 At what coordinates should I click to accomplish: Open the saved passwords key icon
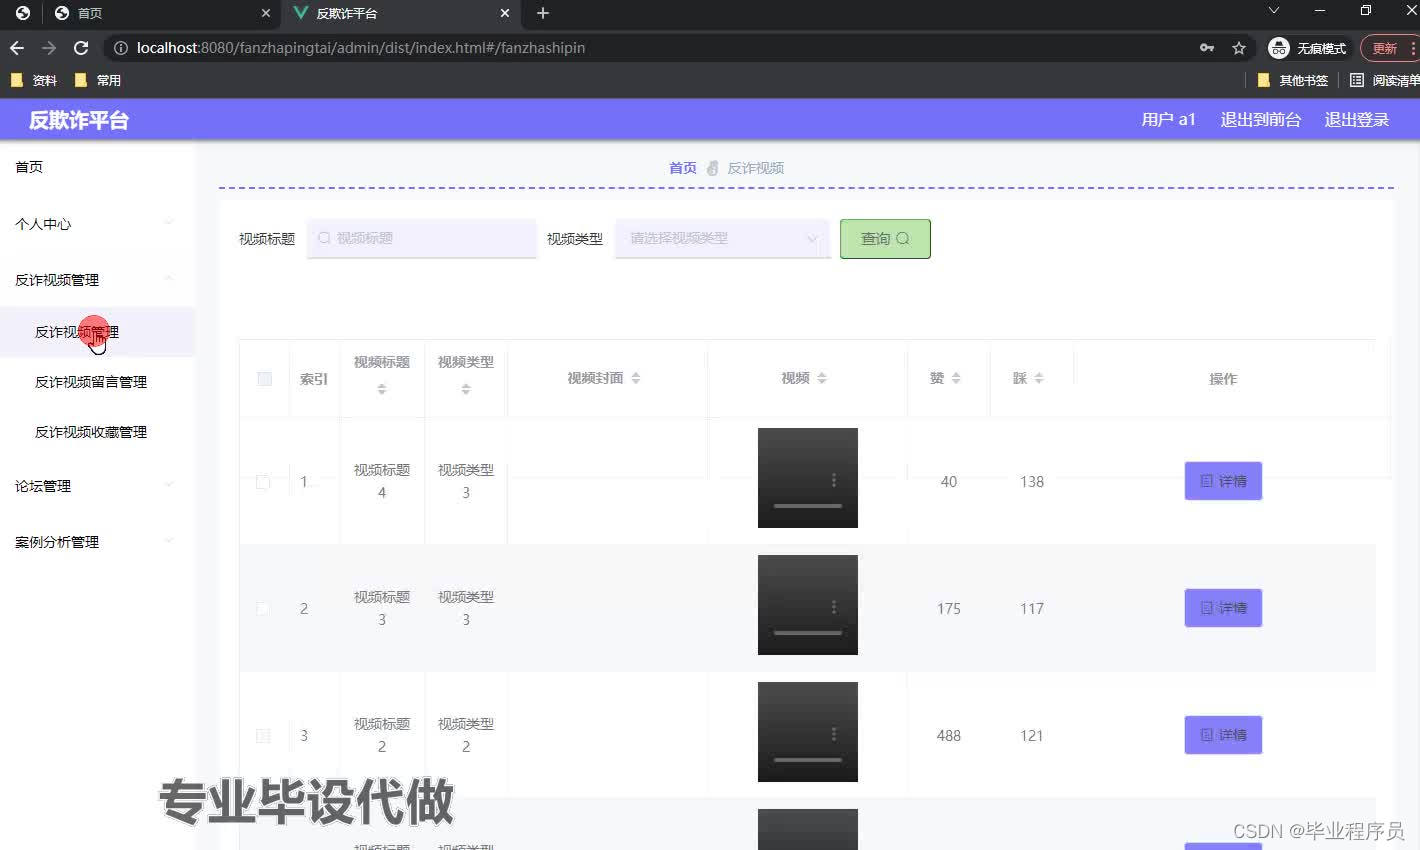1207,48
